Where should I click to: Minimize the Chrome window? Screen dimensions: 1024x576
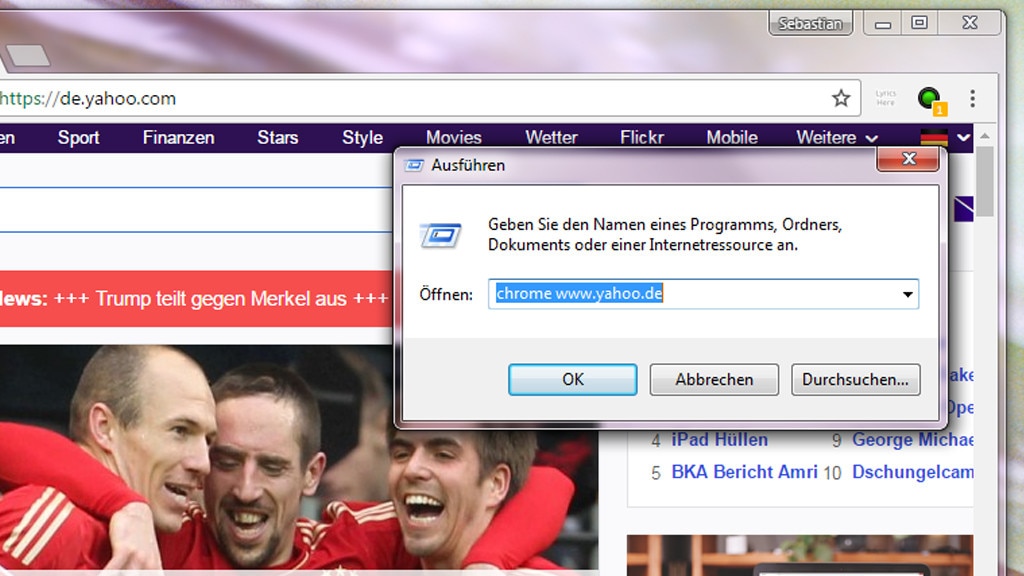[x=883, y=24]
